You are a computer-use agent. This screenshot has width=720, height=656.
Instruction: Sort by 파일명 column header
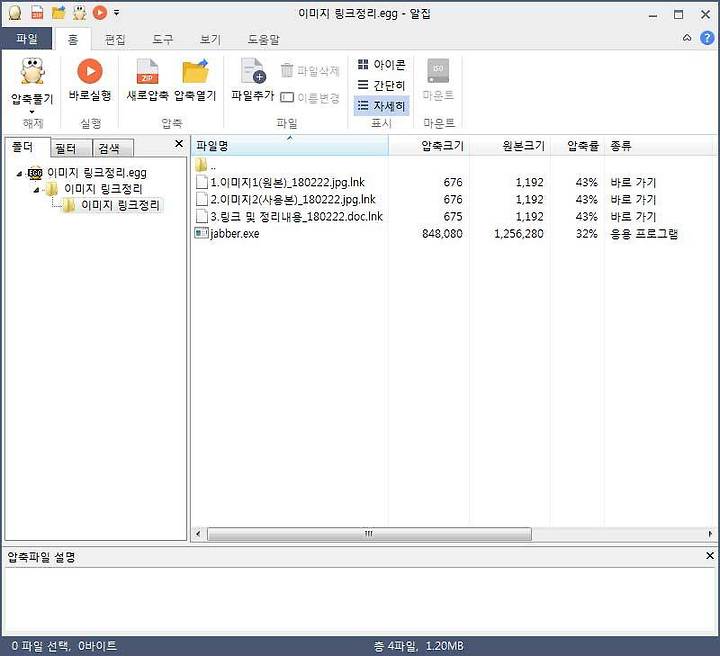(x=290, y=146)
